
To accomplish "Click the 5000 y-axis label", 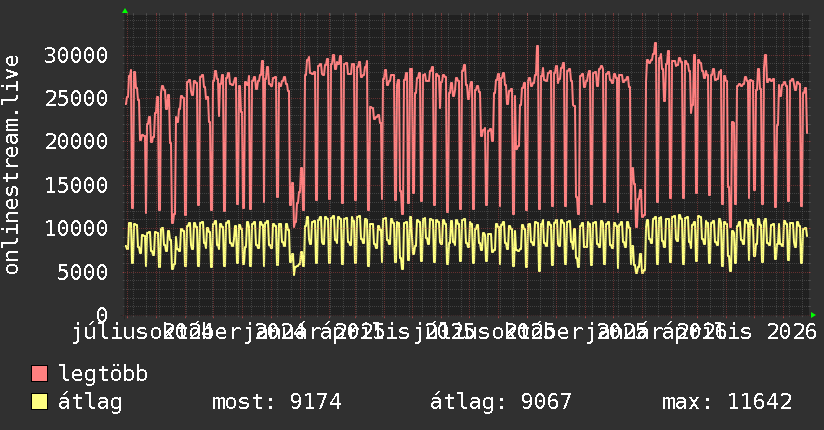I will [83, 272].
